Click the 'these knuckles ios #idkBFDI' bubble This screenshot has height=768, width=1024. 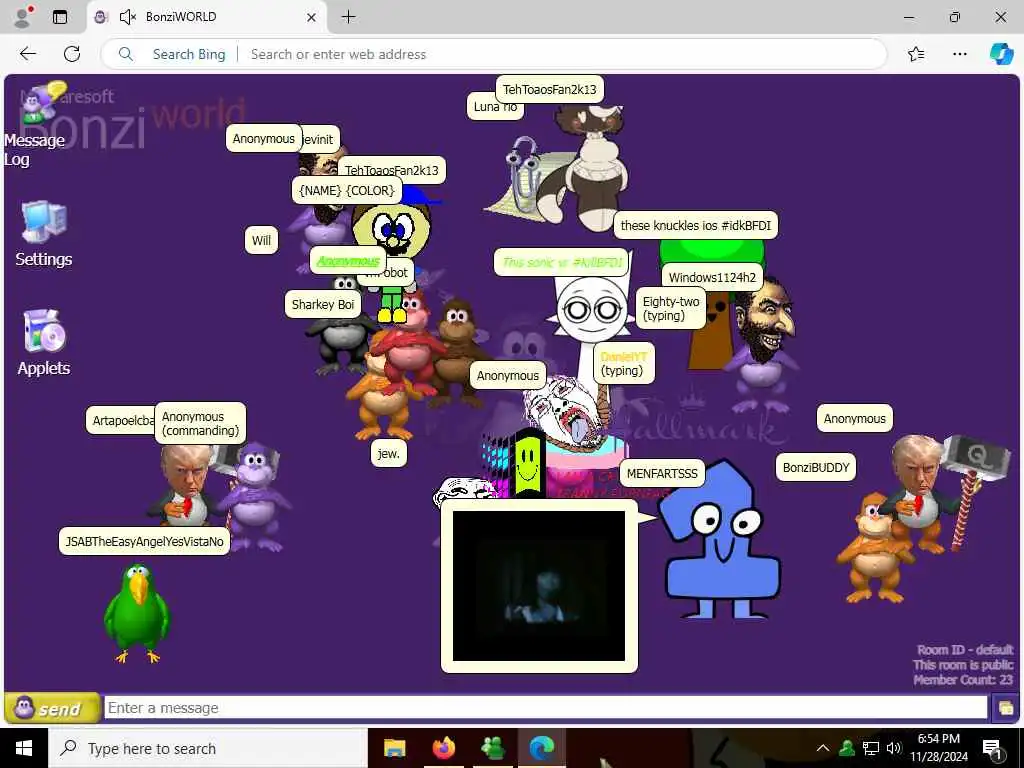696,225
